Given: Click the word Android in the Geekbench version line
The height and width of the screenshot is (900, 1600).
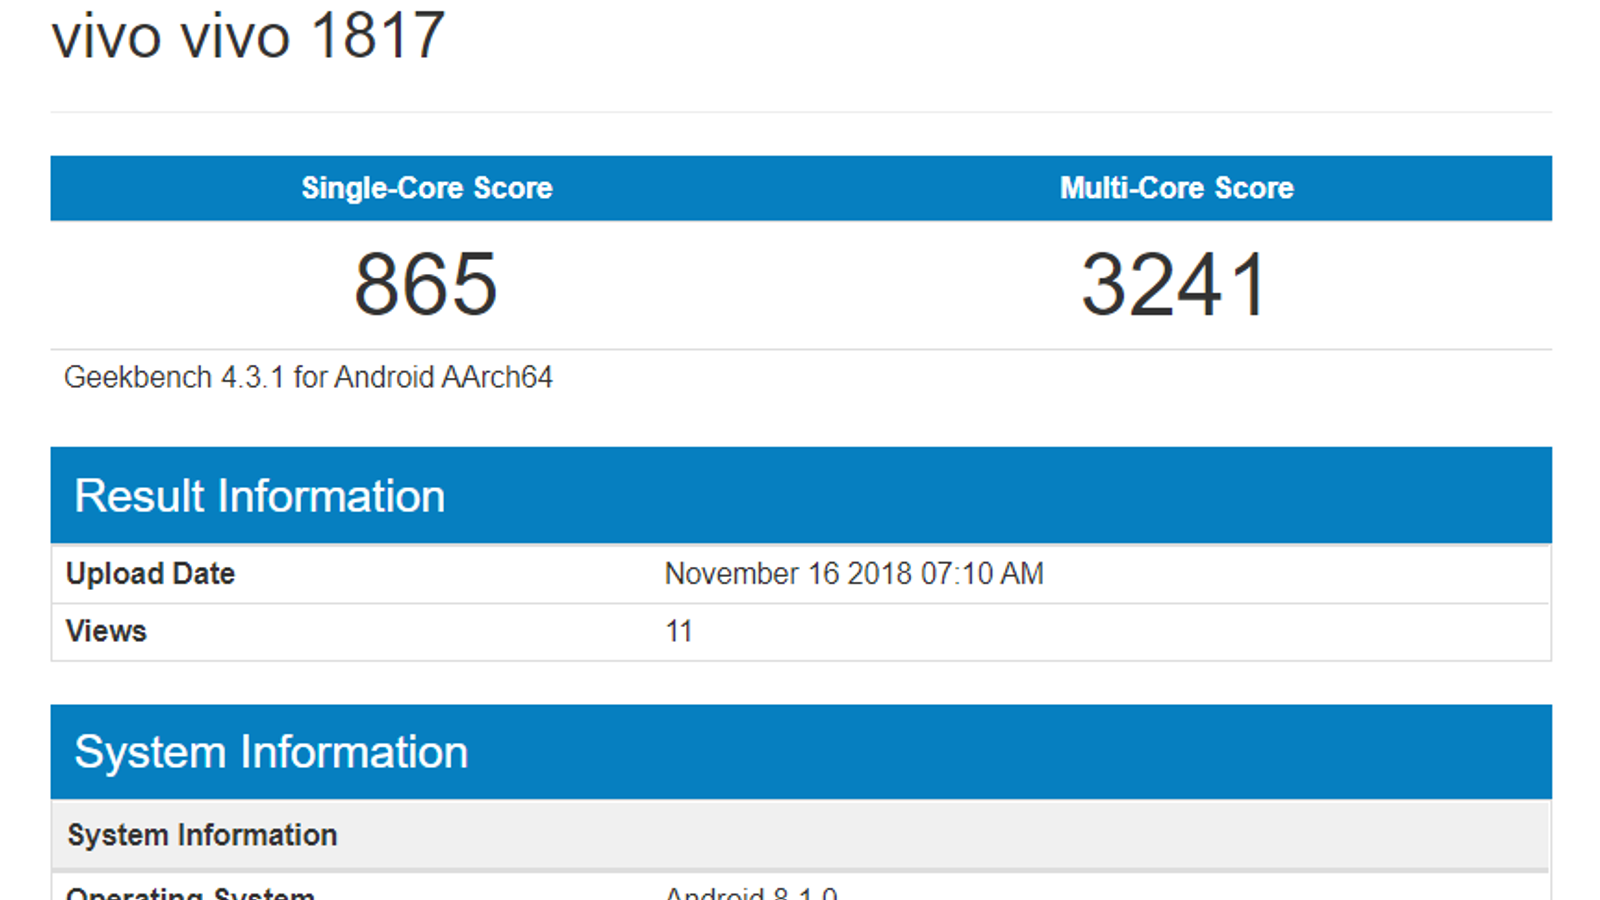Looking at the screenshot, I should point(385,377).
